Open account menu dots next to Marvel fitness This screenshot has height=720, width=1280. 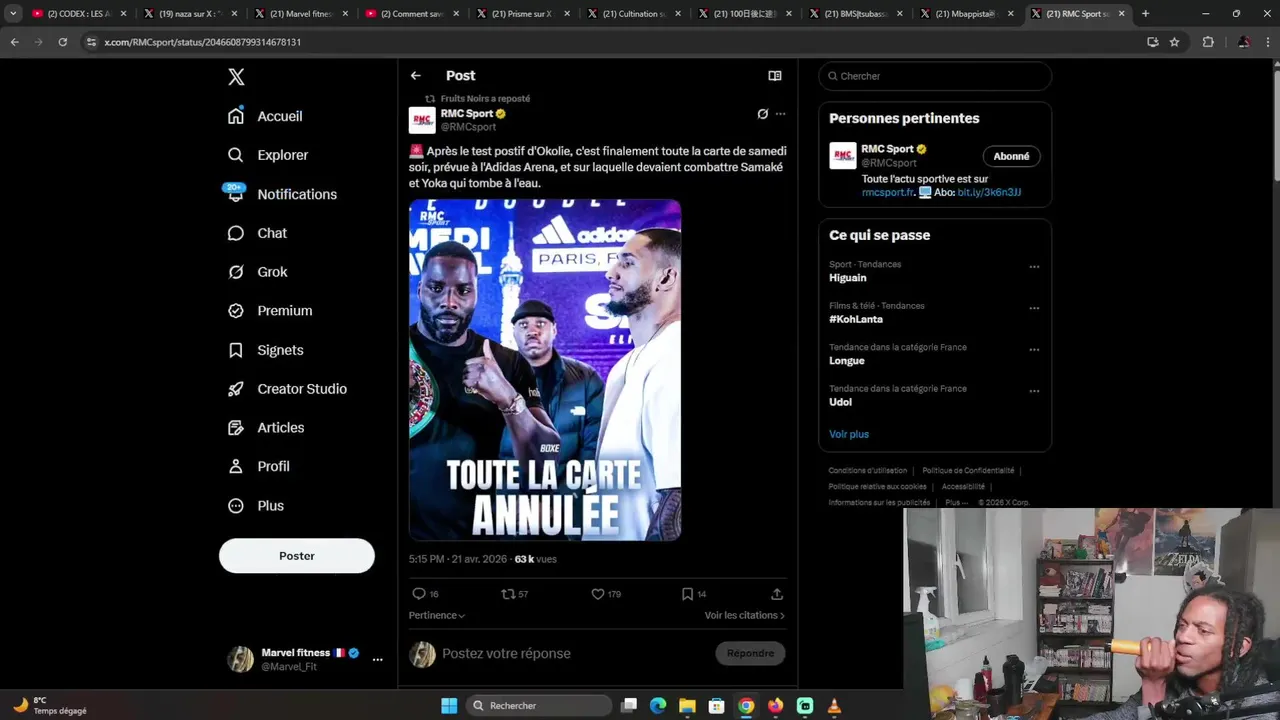click(x=377, y=660)
